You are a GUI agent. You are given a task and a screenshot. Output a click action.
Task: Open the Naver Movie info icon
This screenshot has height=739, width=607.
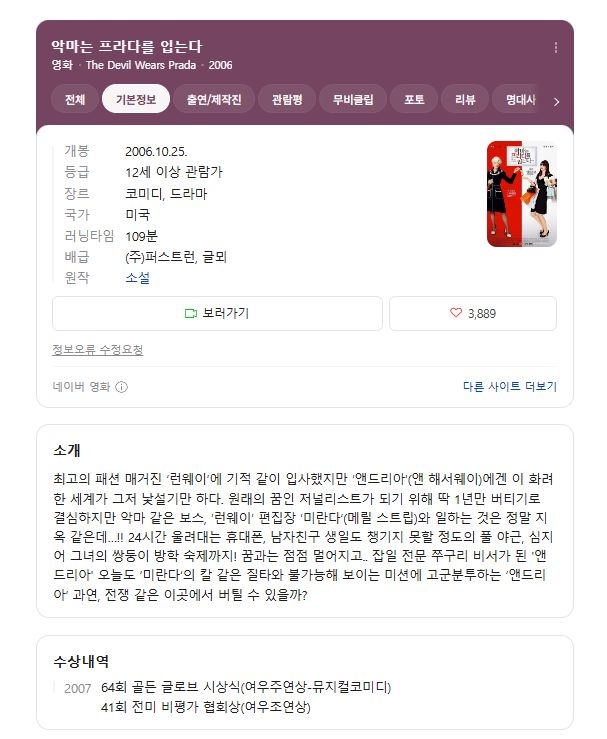tap(122, 387)
